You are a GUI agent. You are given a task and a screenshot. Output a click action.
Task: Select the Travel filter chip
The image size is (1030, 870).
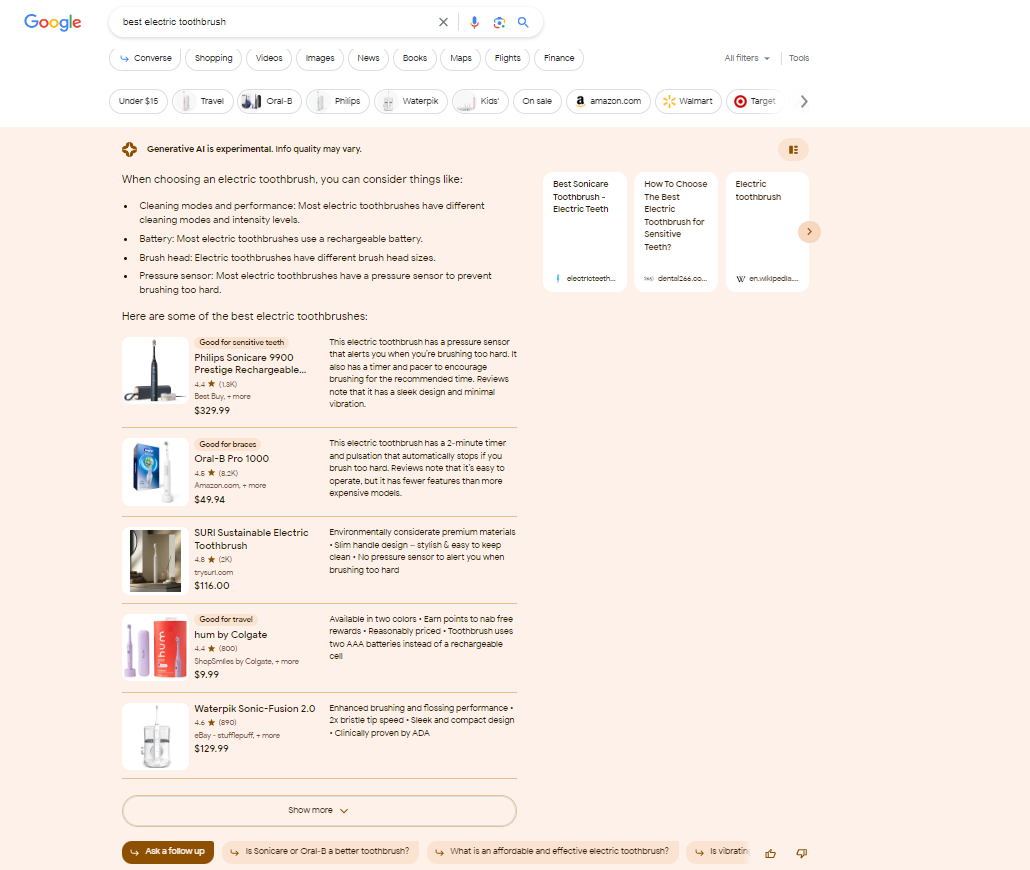(202, 101)
